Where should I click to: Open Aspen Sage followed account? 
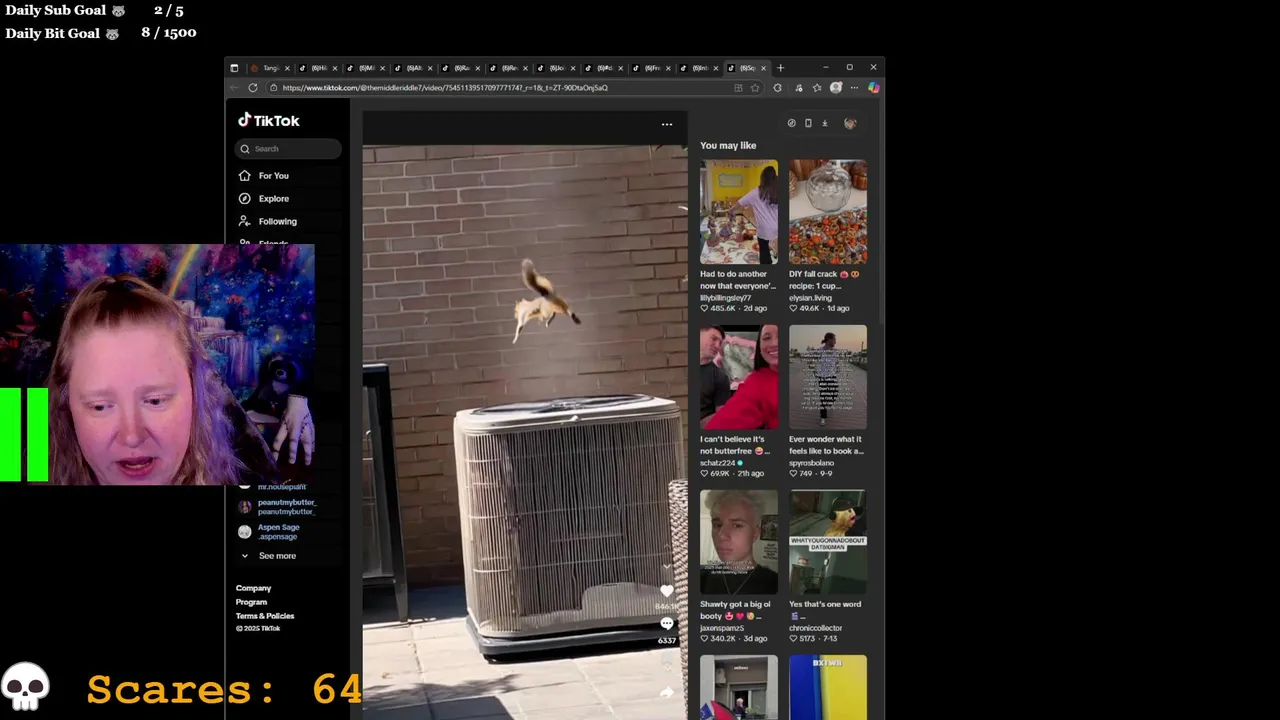(268, 532)
